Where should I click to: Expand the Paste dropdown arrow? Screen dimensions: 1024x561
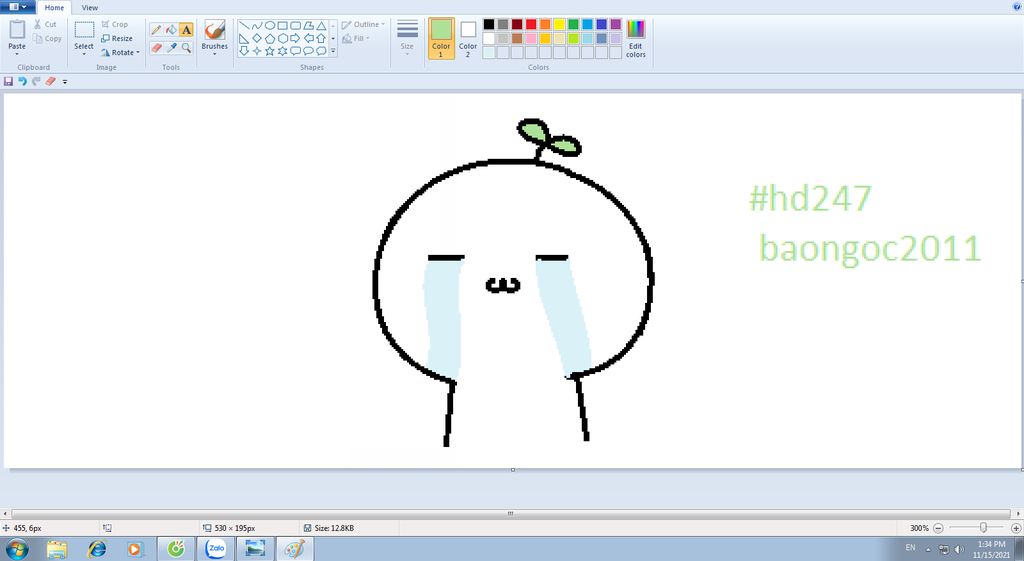tap(17, 54)
